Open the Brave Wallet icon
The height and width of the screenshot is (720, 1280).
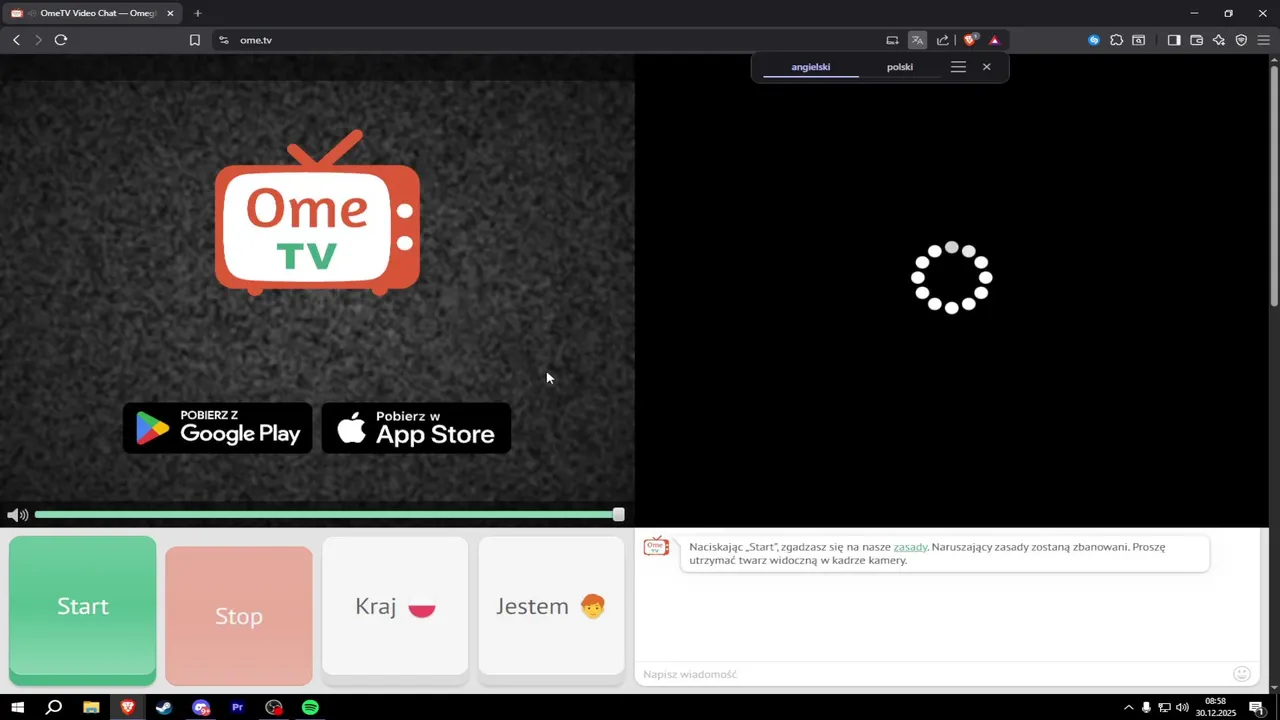pyautogui.click(x=1196, y=40)
